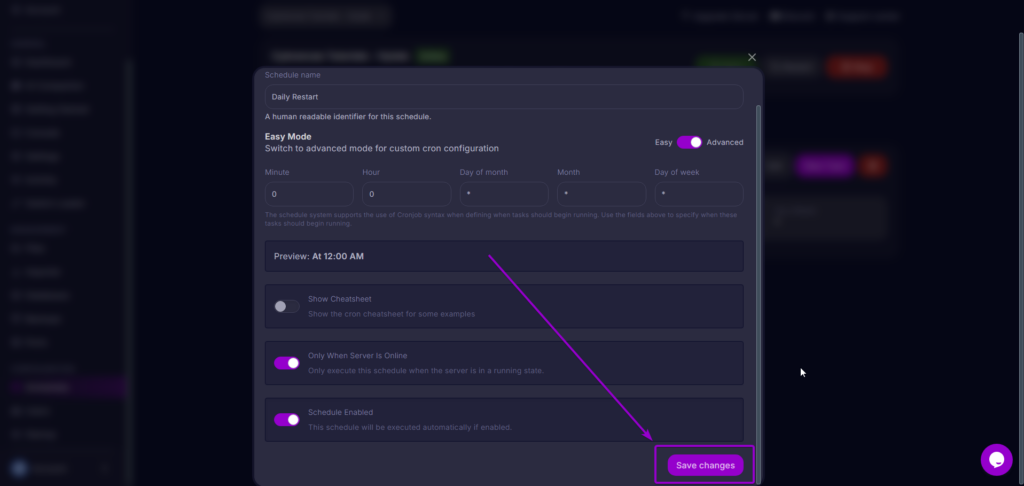The image size is (1024, 486).
Task: Close the schedule dialog with the X
Action: [x=752, y=58]
